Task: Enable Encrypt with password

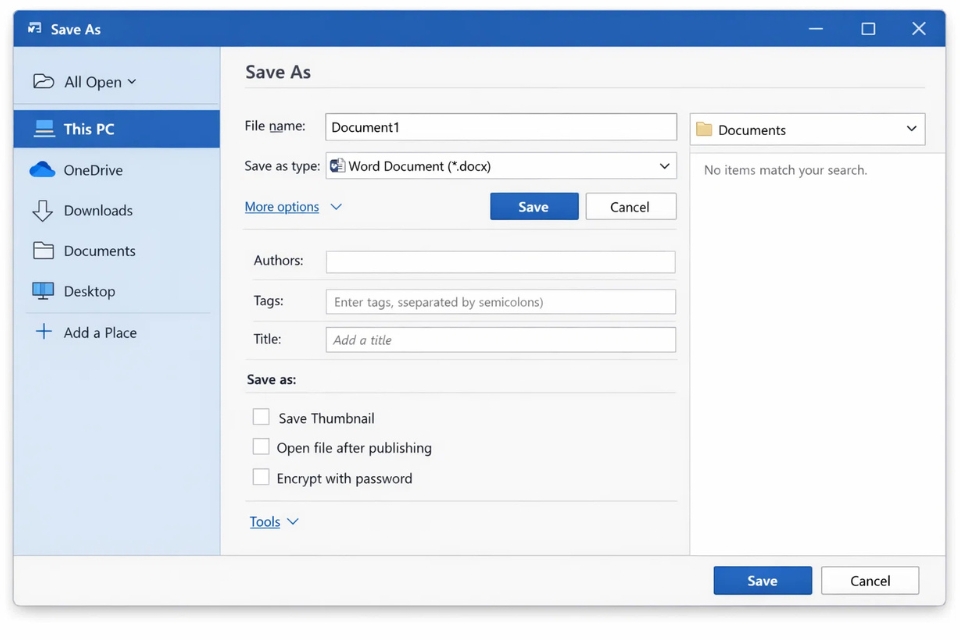Action: point(261,477)
